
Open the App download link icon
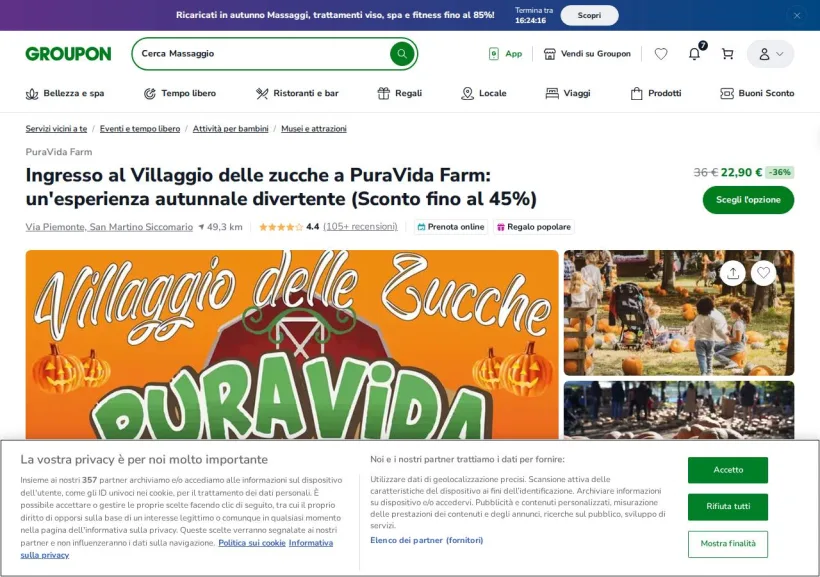coord(494,54)
